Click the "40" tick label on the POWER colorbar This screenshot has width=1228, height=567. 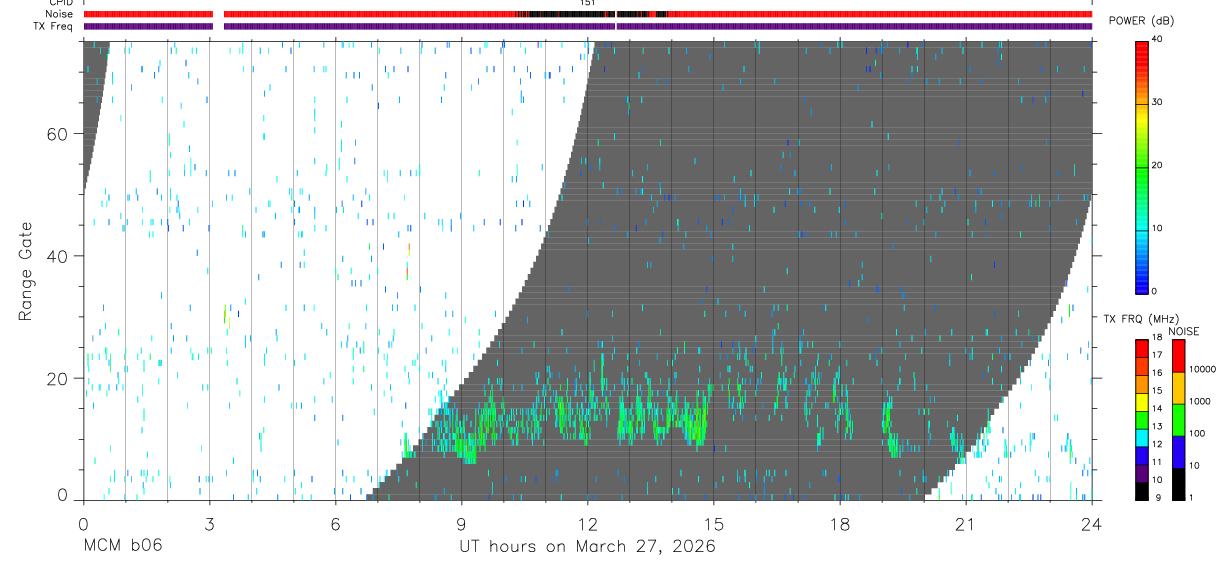pyautogui.click(x=1157, y=39)
